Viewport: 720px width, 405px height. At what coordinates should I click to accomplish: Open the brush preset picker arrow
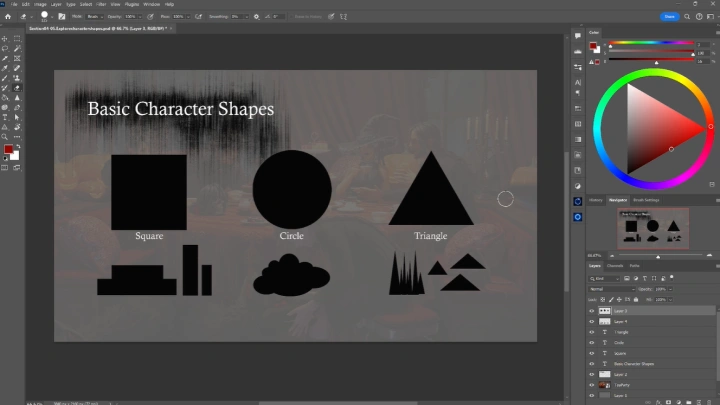pyautogui.click(x=52, y=17)
